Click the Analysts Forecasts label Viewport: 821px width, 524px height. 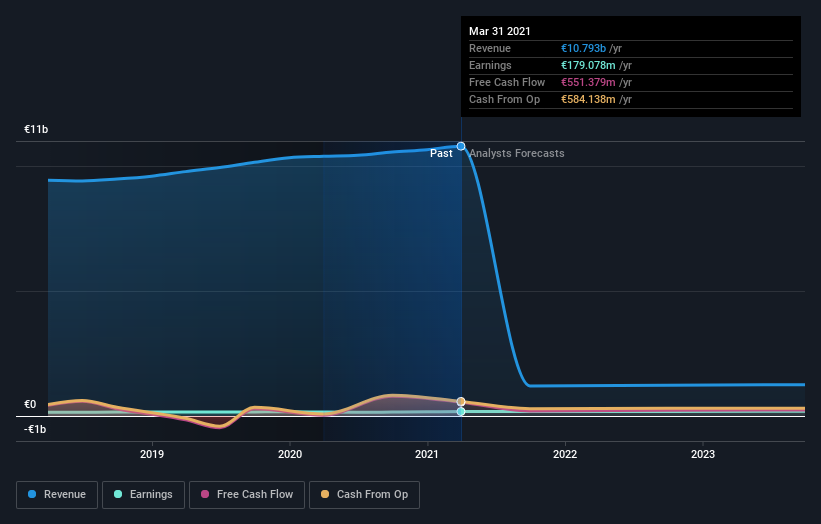coord(517,153)
